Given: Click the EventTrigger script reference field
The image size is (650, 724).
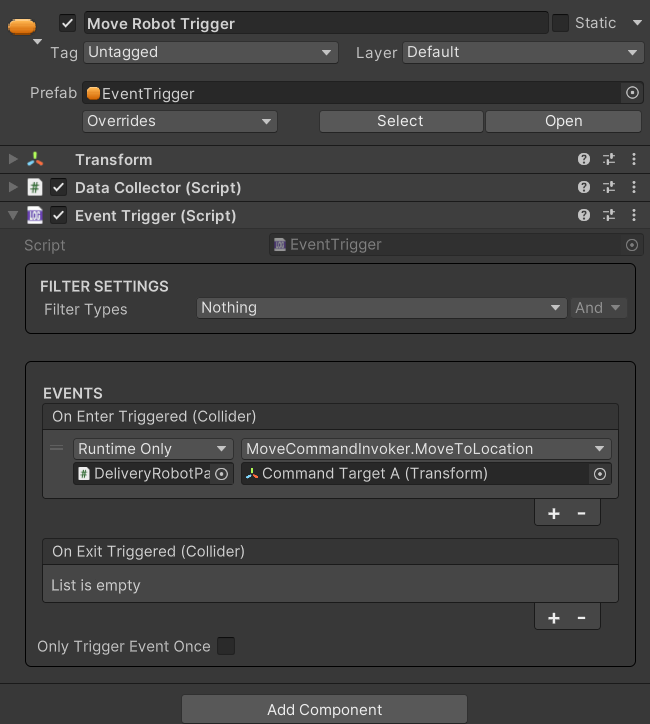Looking at the screenshot, I should point(447,245).
